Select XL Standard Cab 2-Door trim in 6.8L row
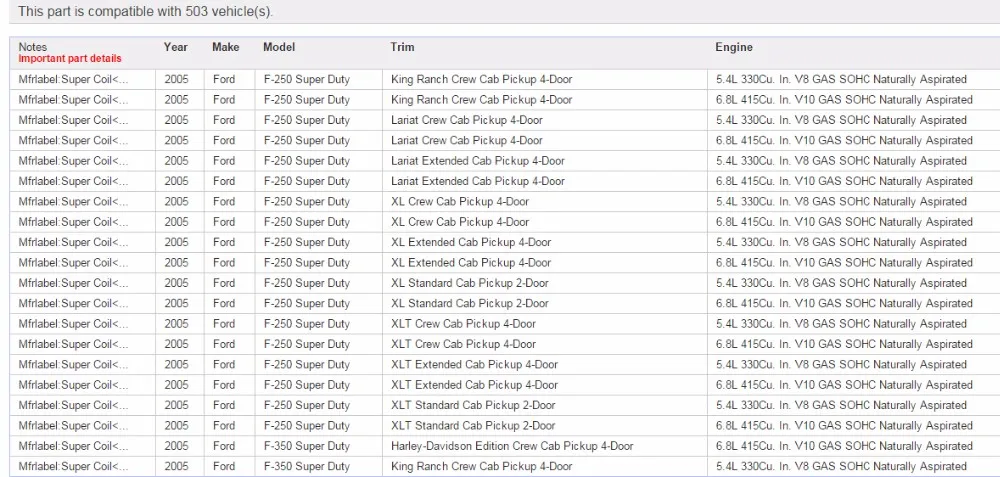 click(470, 304)
